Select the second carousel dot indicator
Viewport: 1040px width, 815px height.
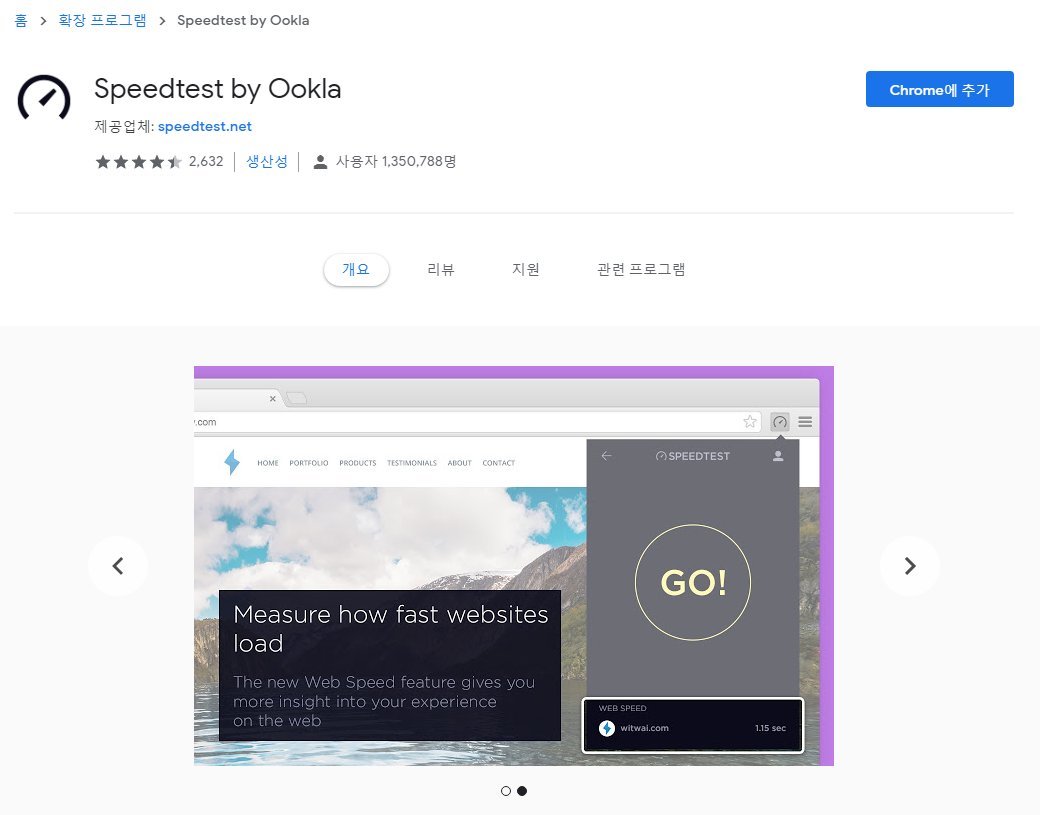click(522, 791)
